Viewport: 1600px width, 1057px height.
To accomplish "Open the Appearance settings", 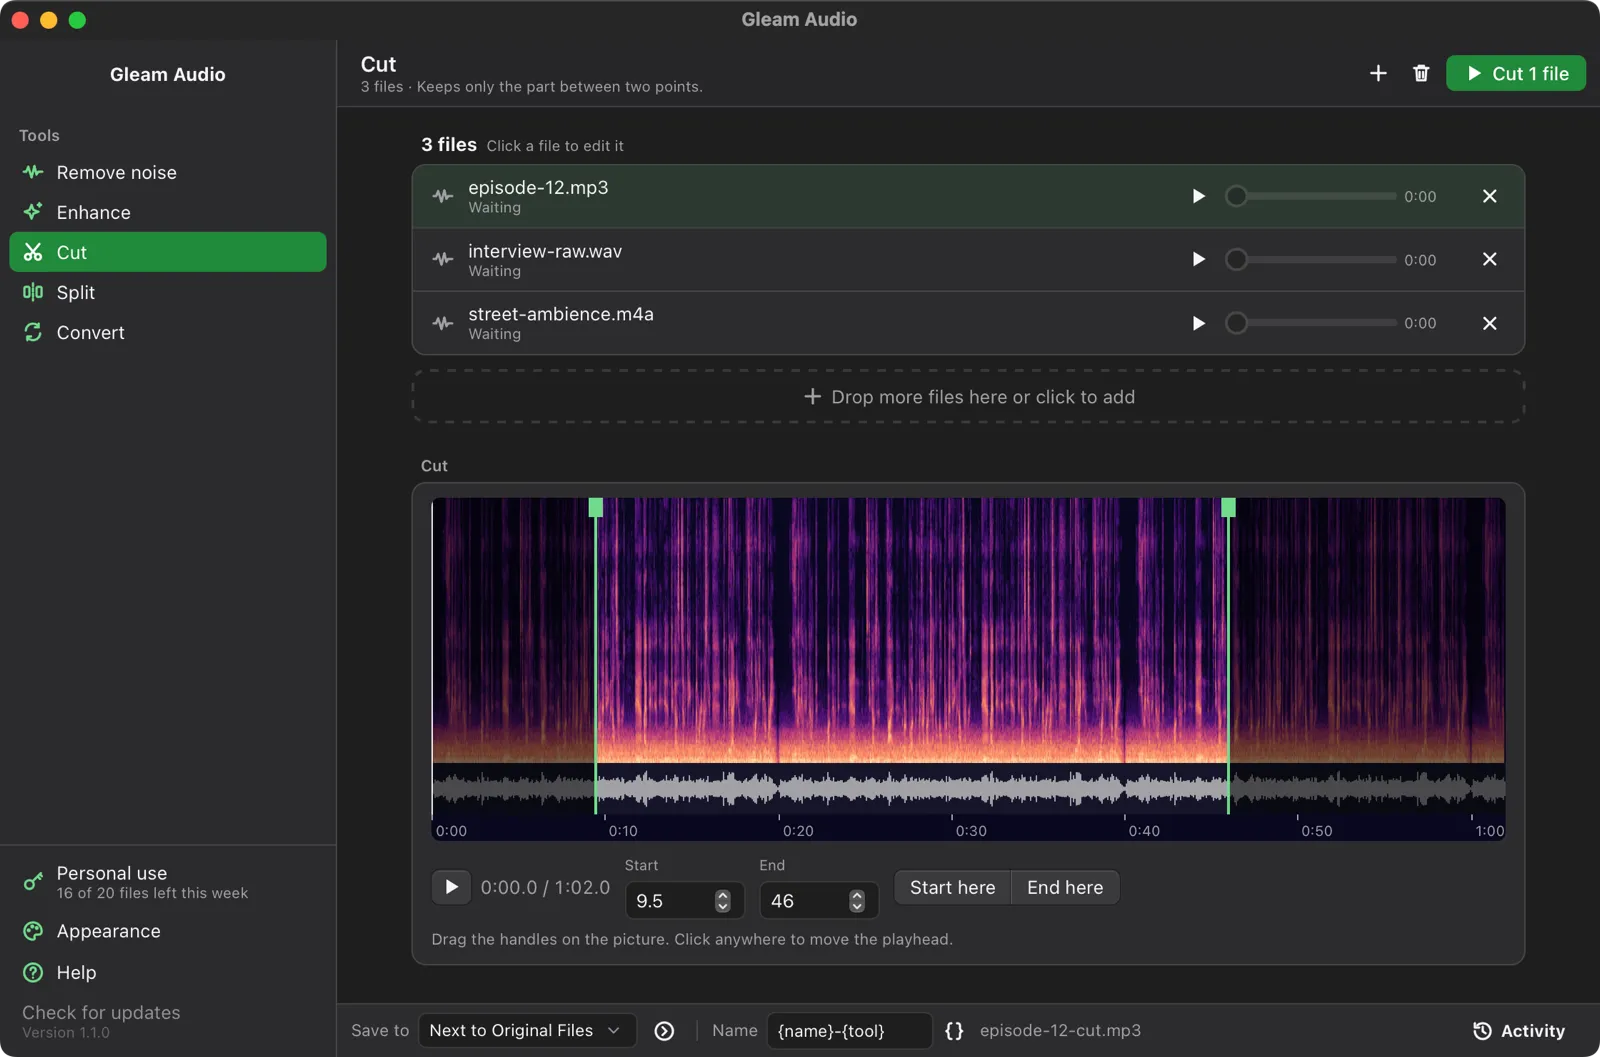I will click(167, 931).
